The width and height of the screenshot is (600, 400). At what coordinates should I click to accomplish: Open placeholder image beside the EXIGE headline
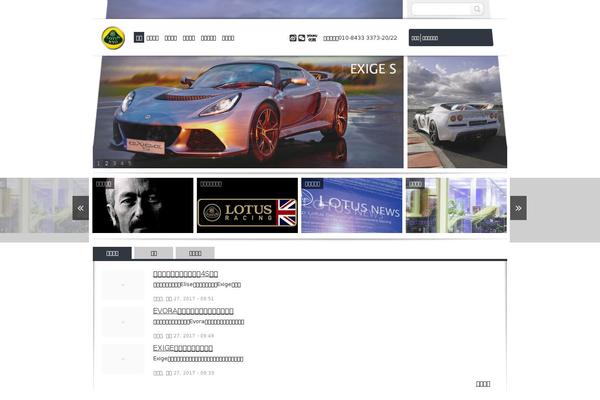123,359
